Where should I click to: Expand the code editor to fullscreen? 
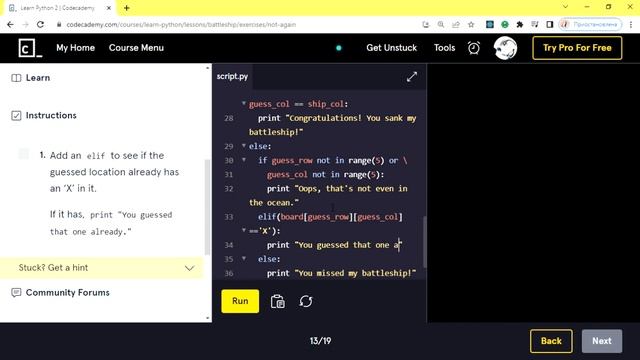click(x=412, y=77)
